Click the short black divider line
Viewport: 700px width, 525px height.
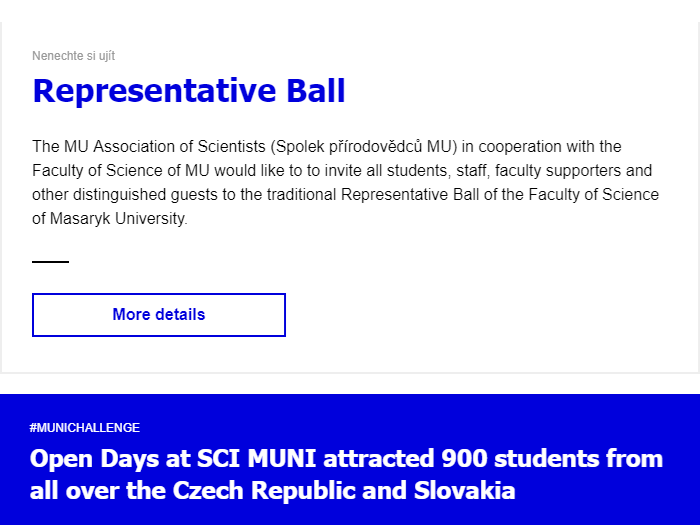coord(50,262)
